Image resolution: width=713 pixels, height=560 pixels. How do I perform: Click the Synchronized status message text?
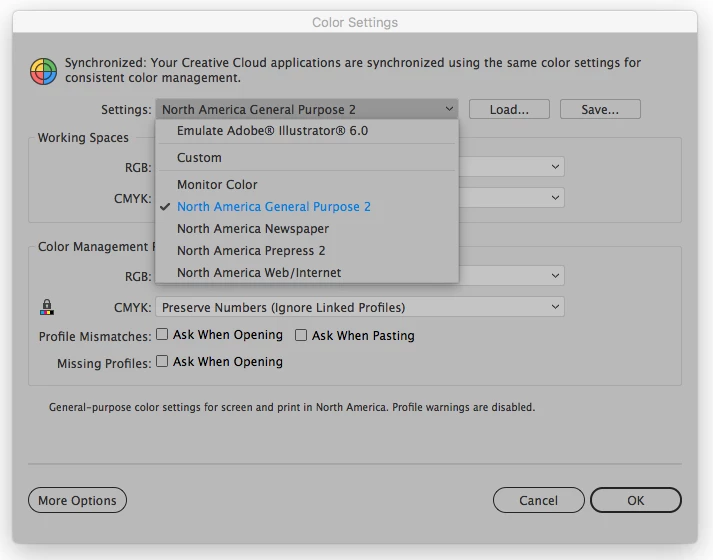pyautogui.click(x=352, y=70)
